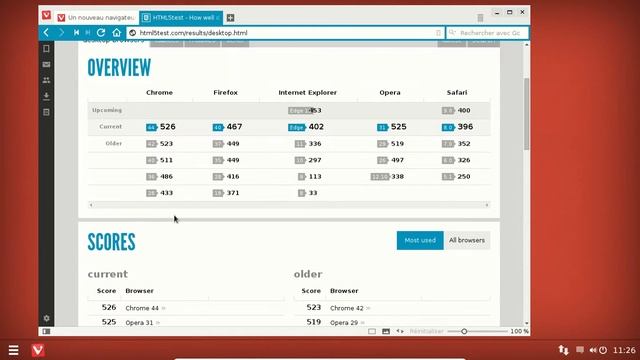This screenshot has width=640, height=360.
Task: Click overview table horizontal scrollbar right arrow
Action: point(487,205)
